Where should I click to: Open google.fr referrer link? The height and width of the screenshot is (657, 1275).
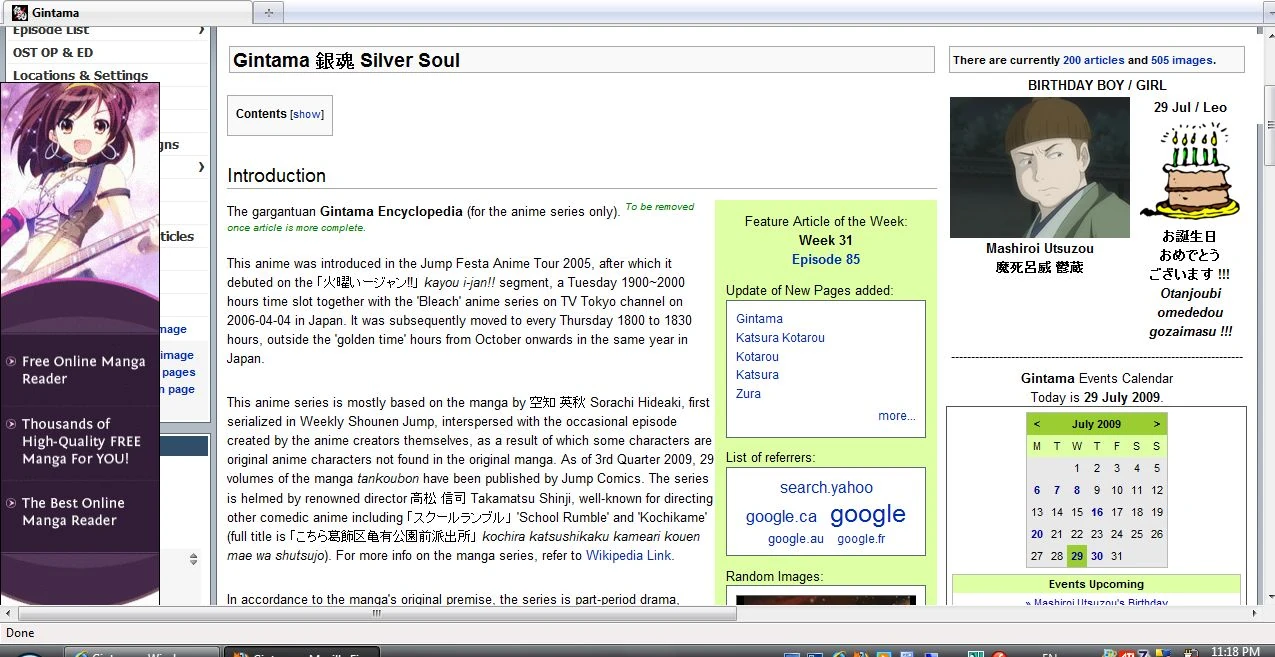[x=861, y=539]
